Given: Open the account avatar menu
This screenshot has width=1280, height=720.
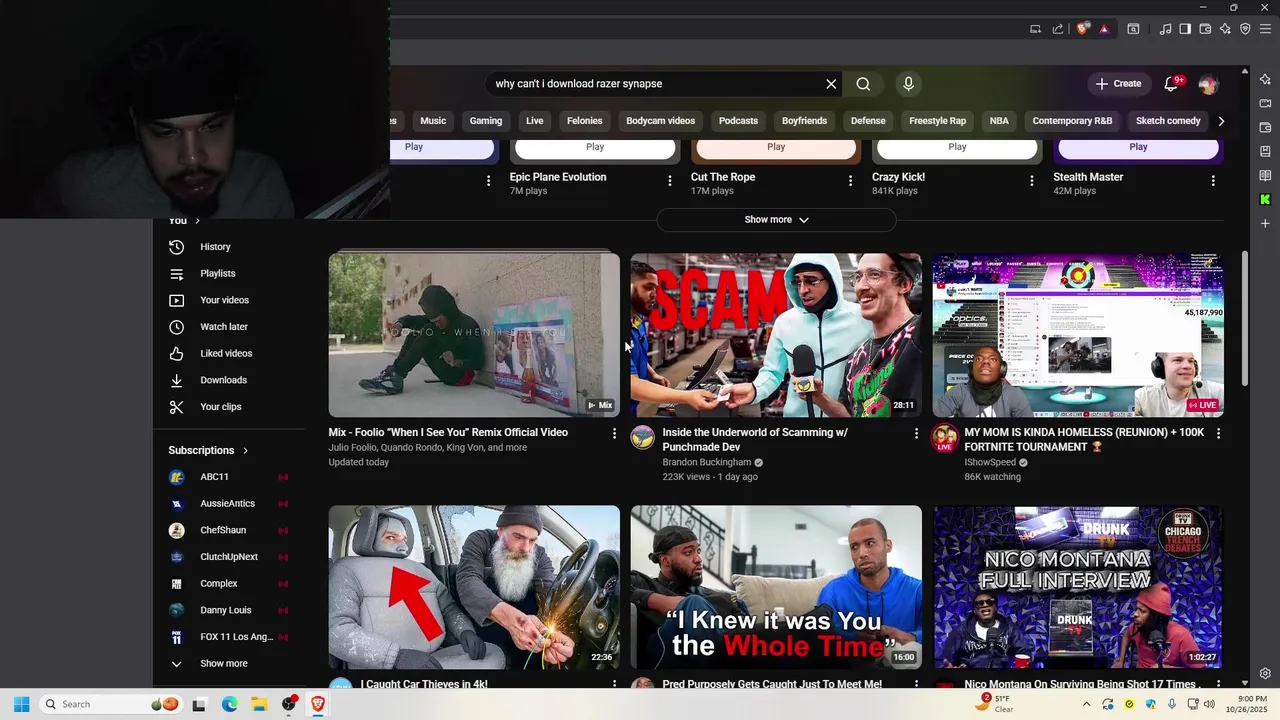Looking at the screenshot, I should click(1208, 84).
